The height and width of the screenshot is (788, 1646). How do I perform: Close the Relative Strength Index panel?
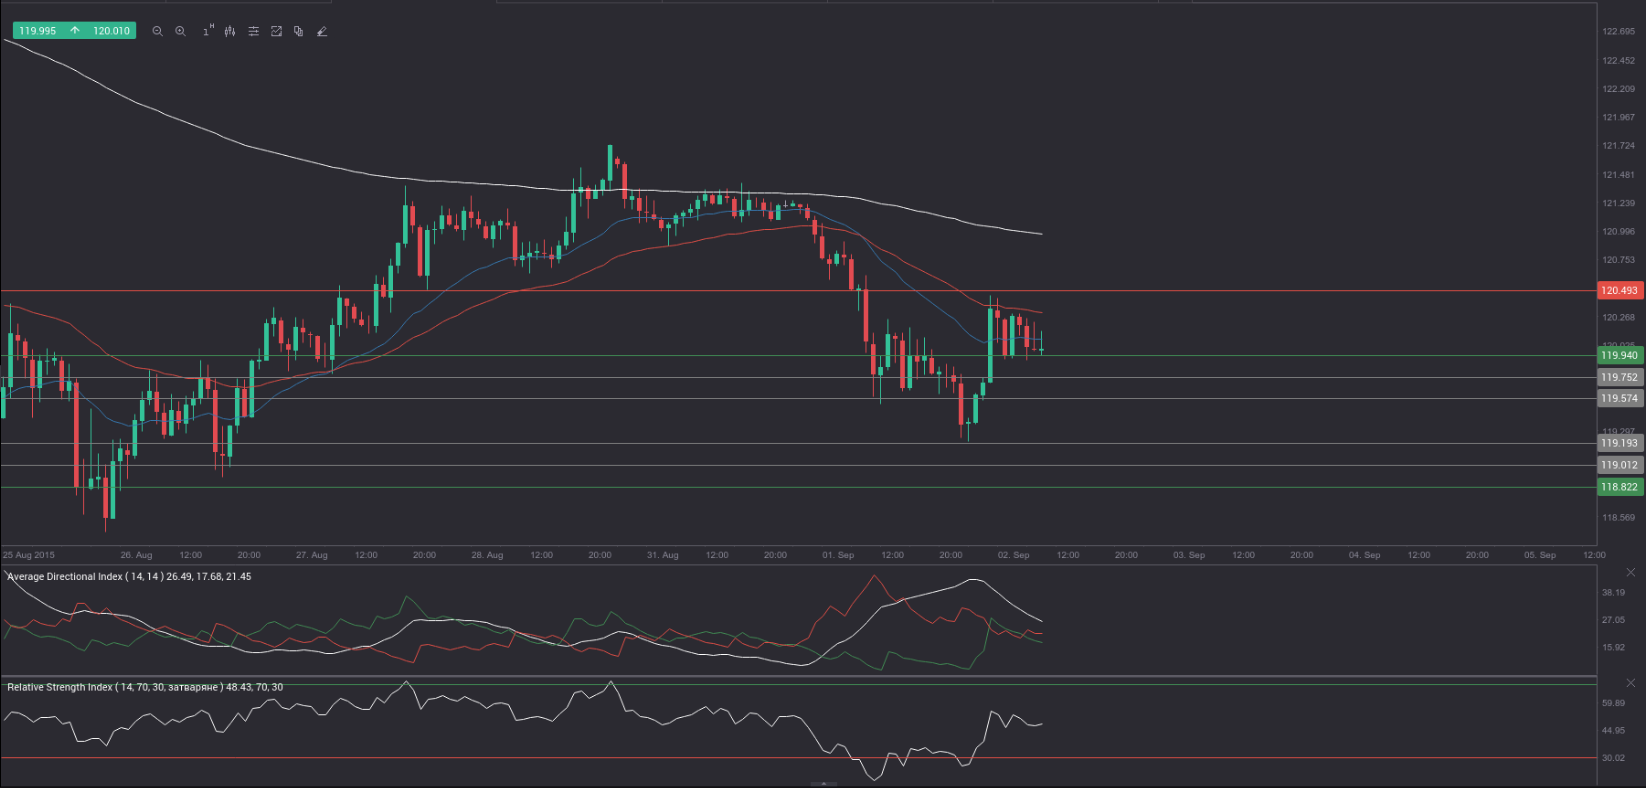[1631, 683]
